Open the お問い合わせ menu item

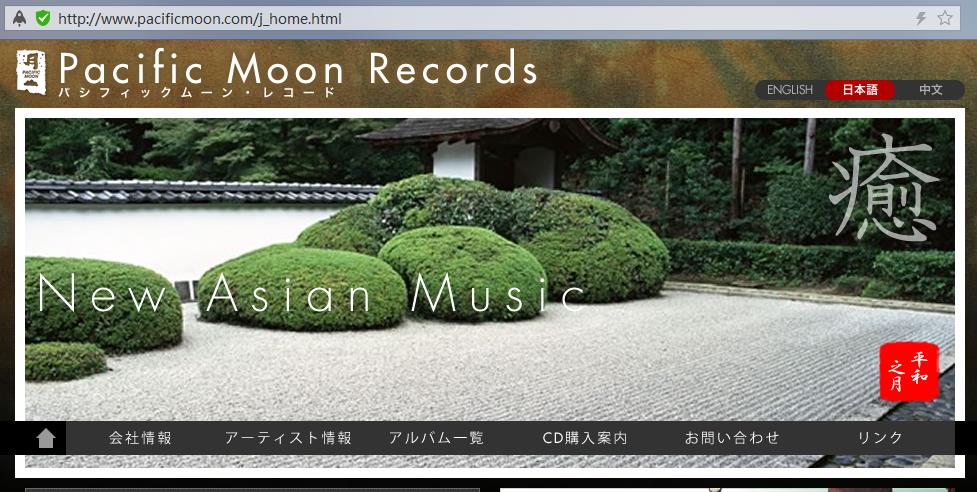pyautogui.click(x=732, y=438)
